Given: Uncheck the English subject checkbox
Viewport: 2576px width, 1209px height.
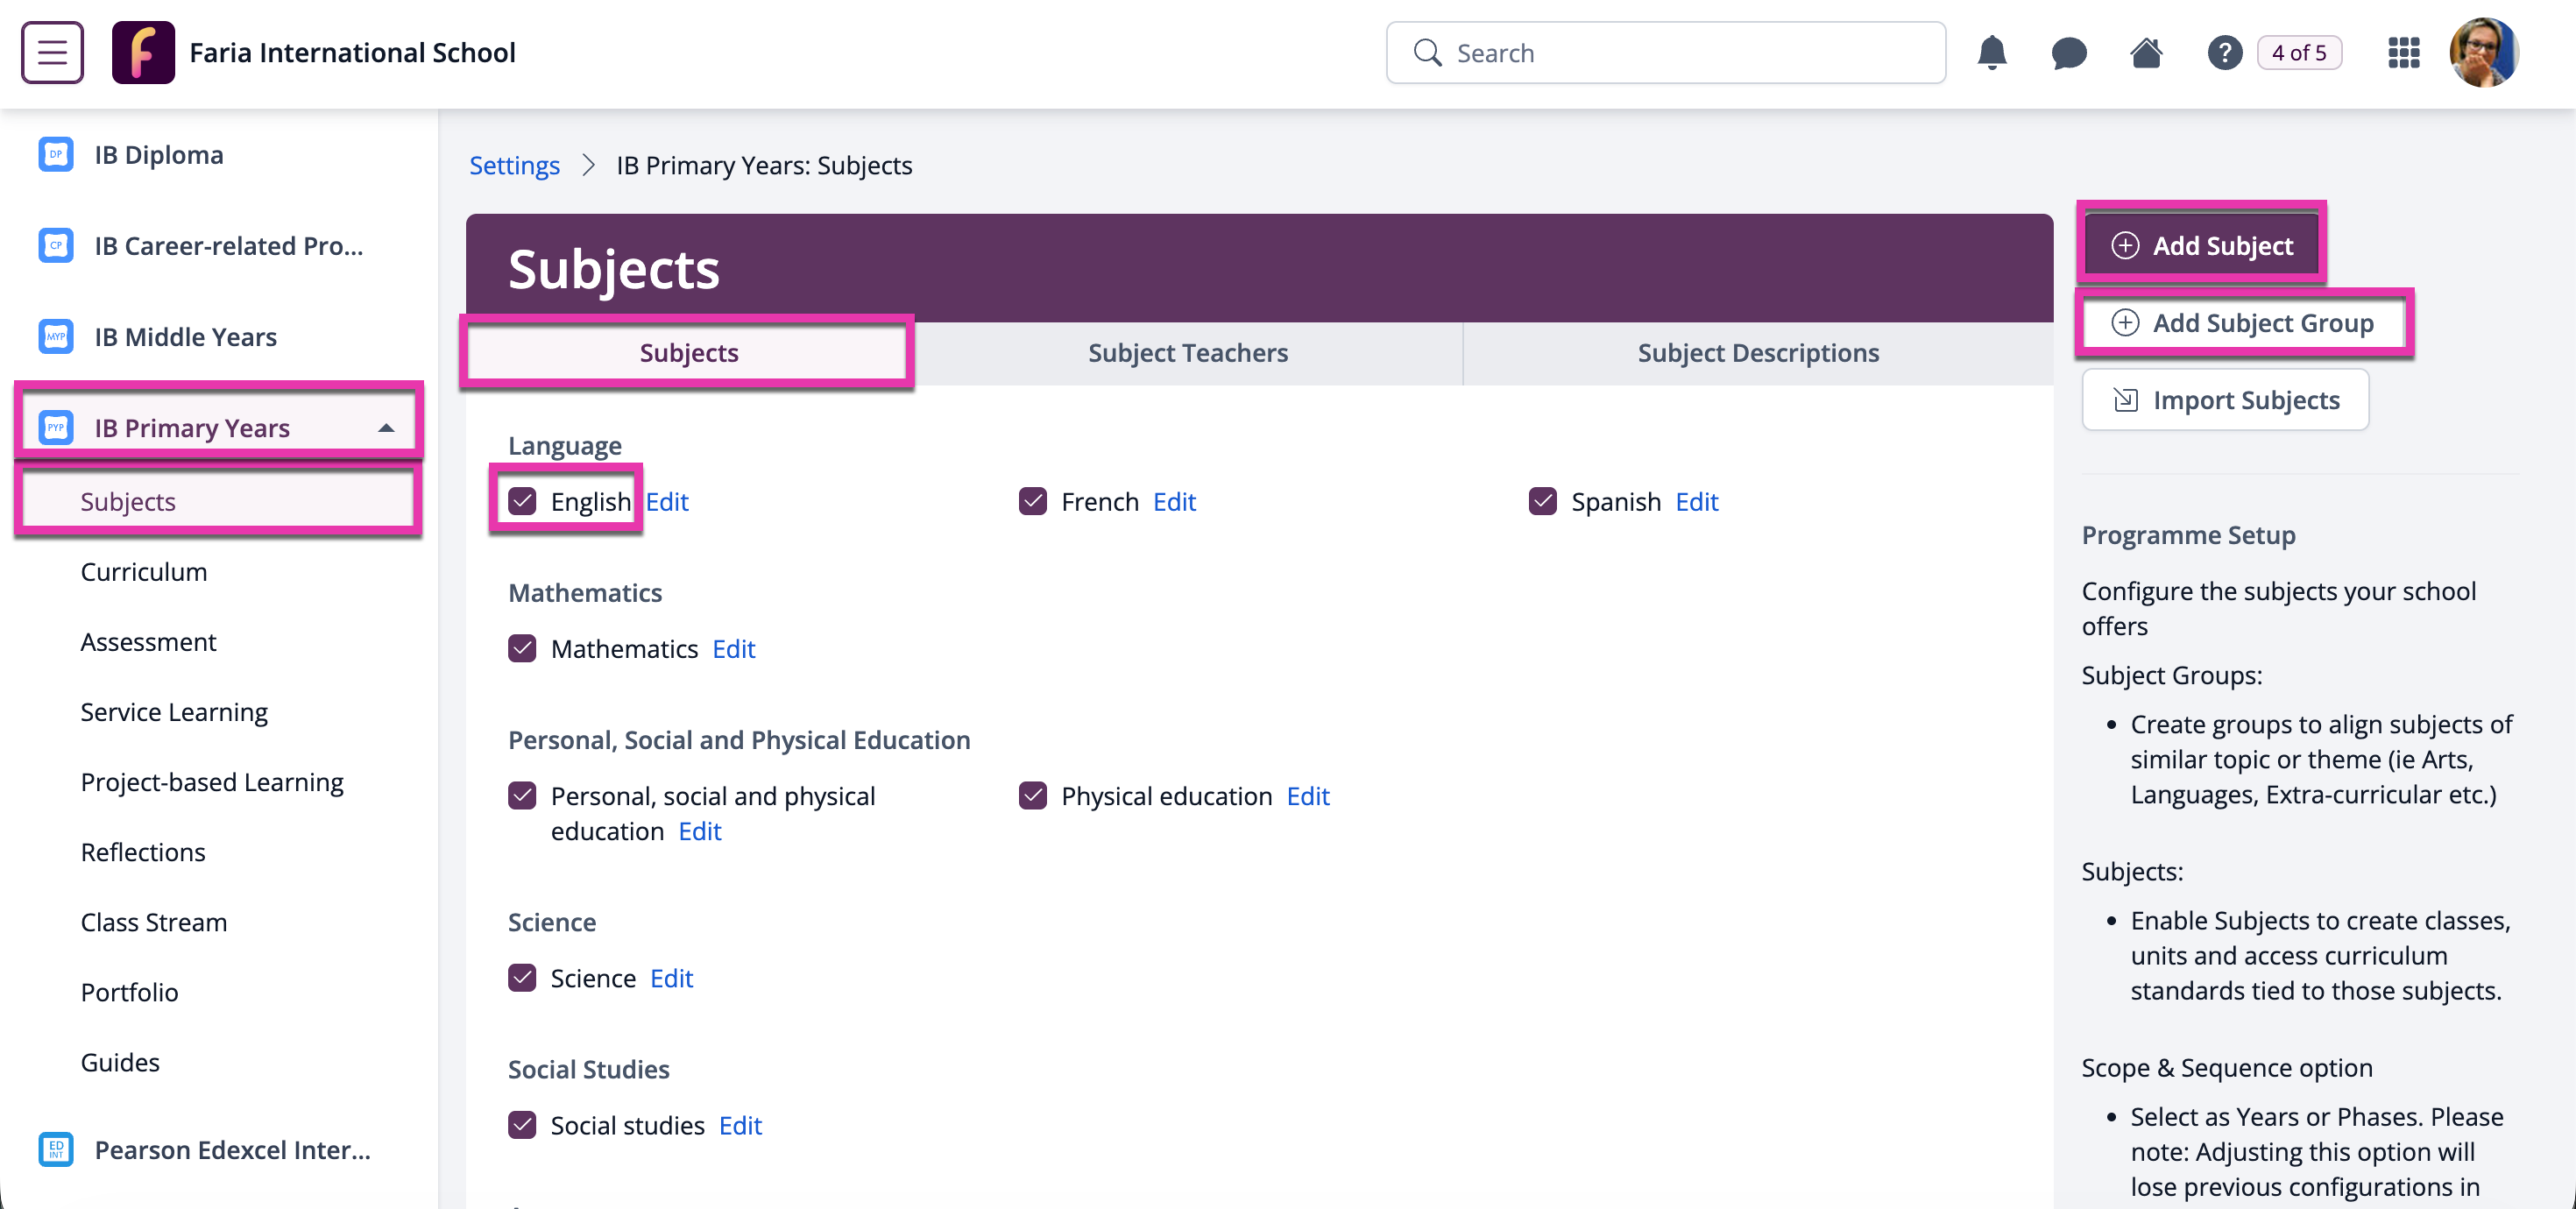Looking at the screenshot, I should tap(522, 501).
